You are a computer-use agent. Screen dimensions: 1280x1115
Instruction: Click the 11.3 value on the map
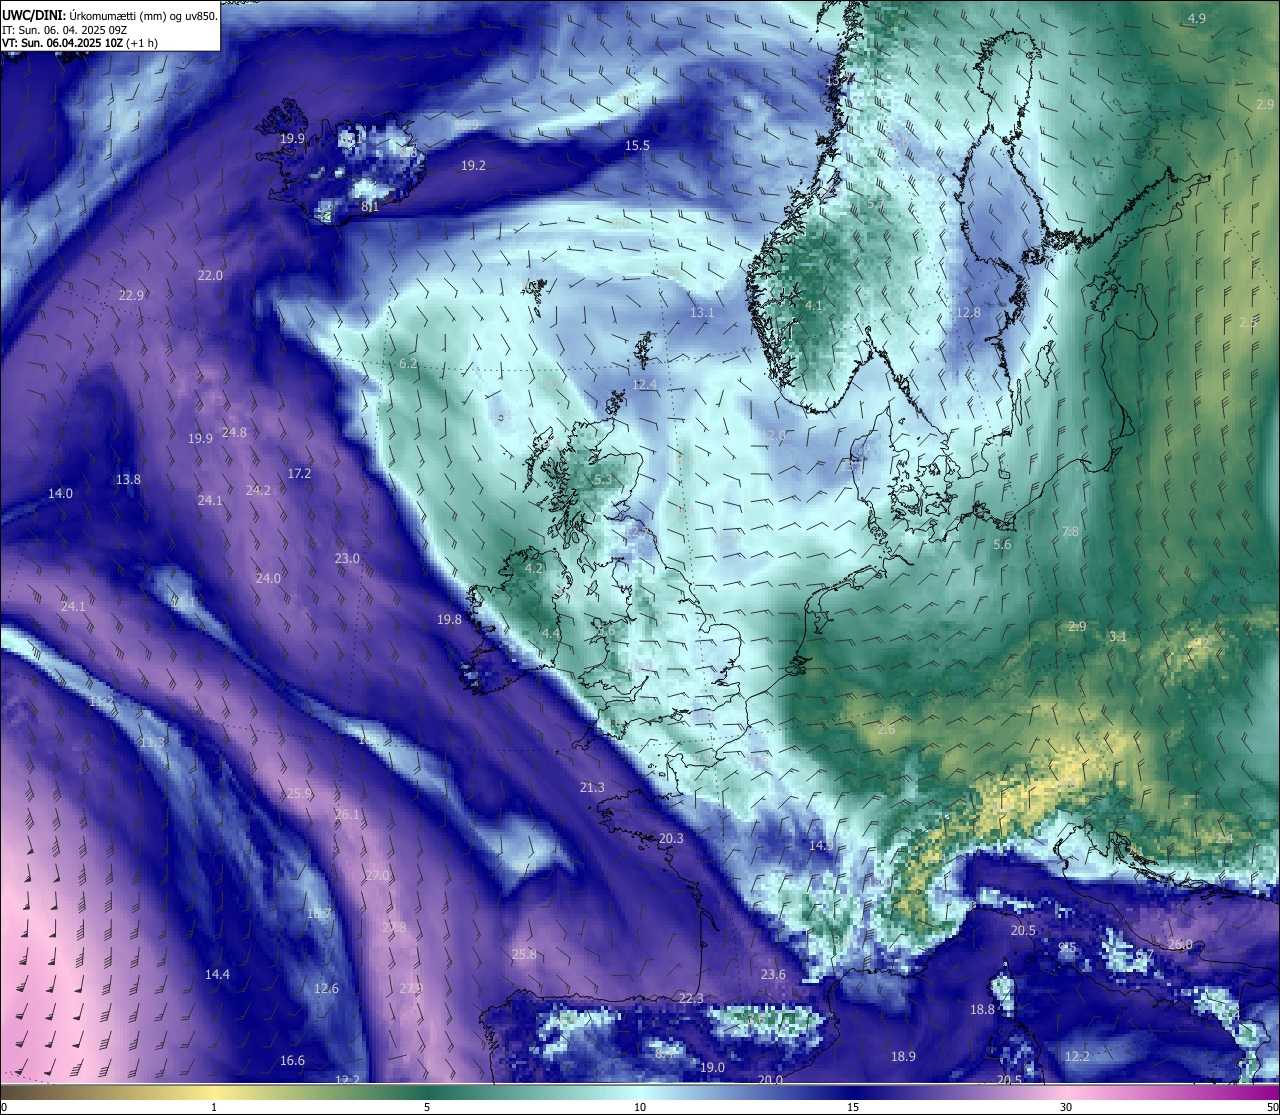coord(152,743)
